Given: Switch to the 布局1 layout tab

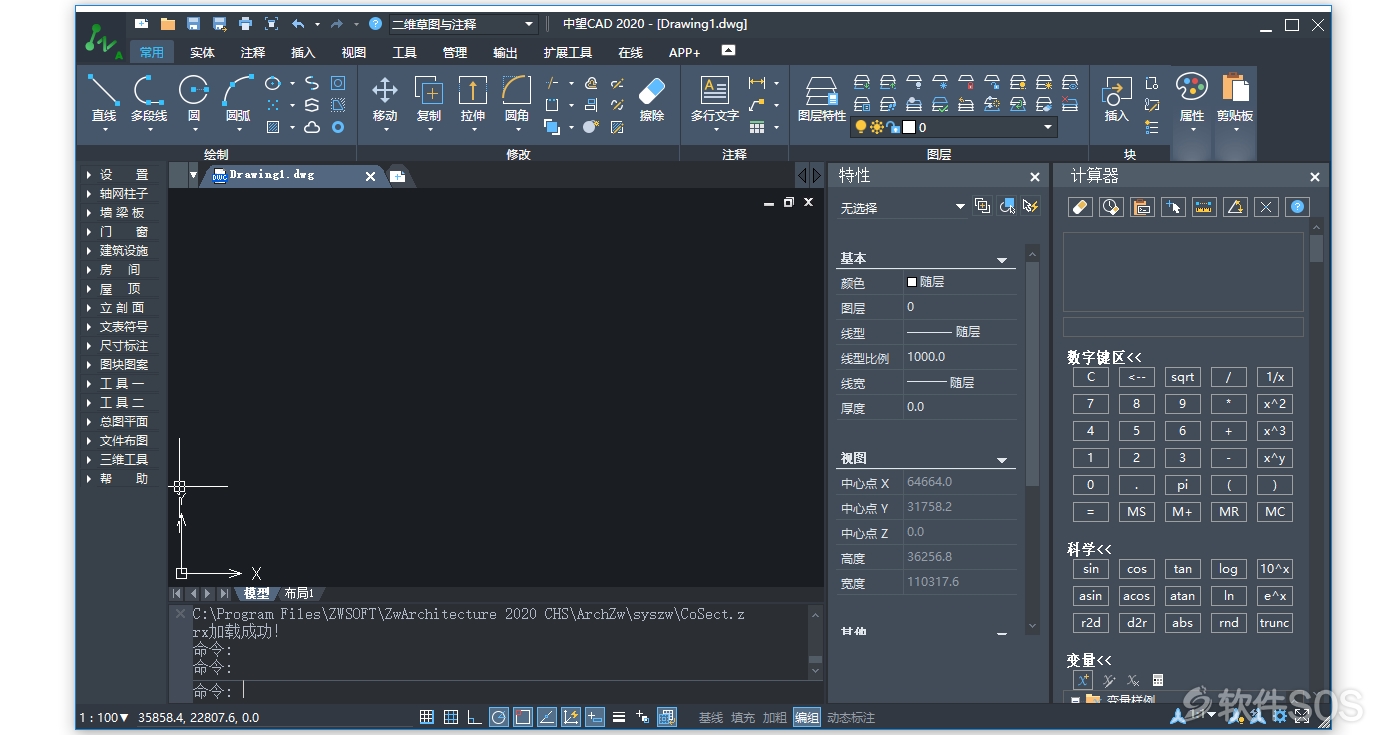Looking at the screenshot, I should coord(299,593).
